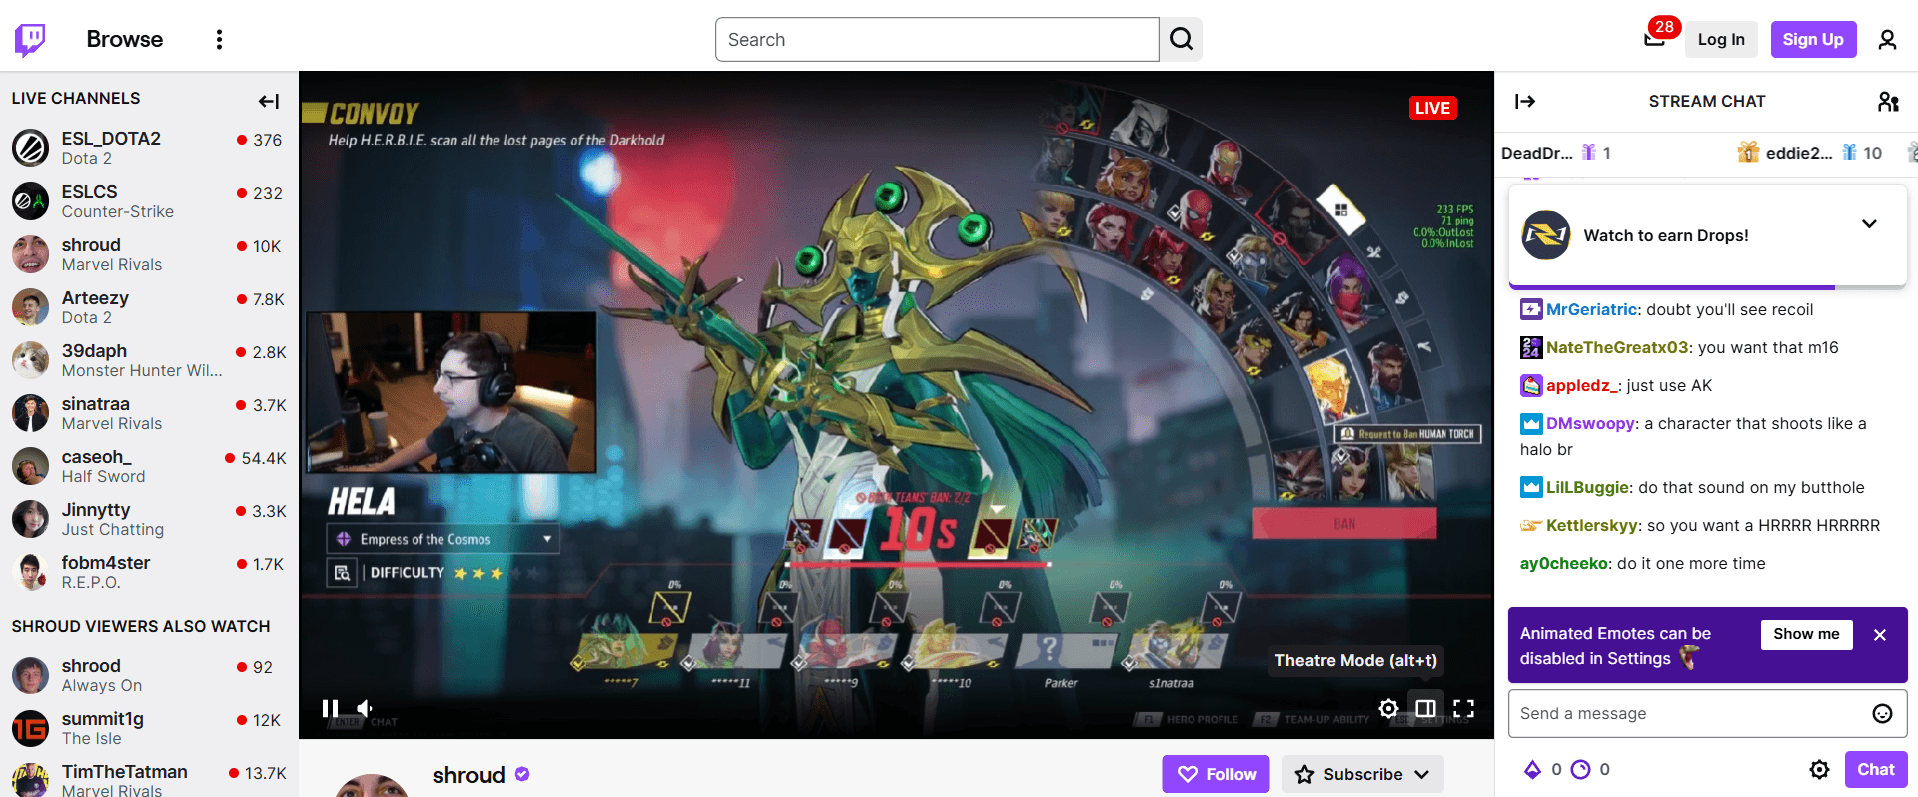
Task: Expand the Watch to earn Drops panel
Action: tap(1869, 223)
